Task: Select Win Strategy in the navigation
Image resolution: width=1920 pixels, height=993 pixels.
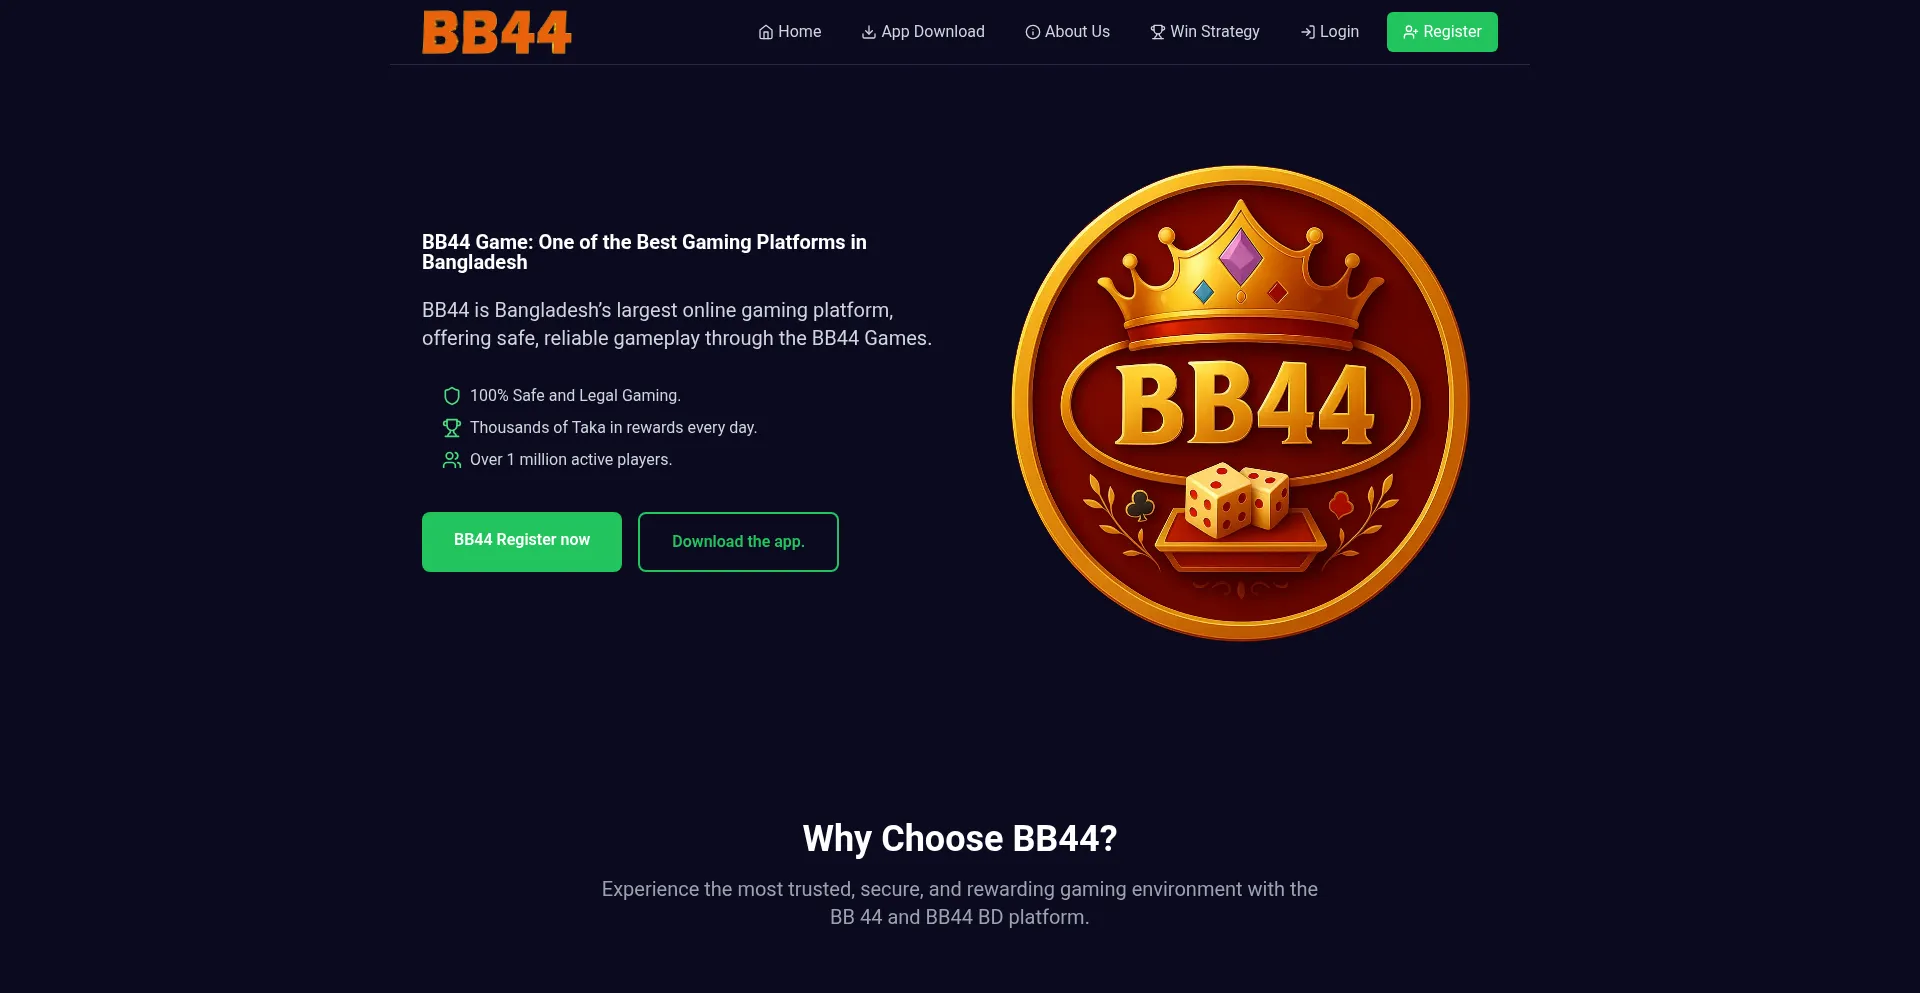Action: pyautogui.click(x=1205, y=32)
